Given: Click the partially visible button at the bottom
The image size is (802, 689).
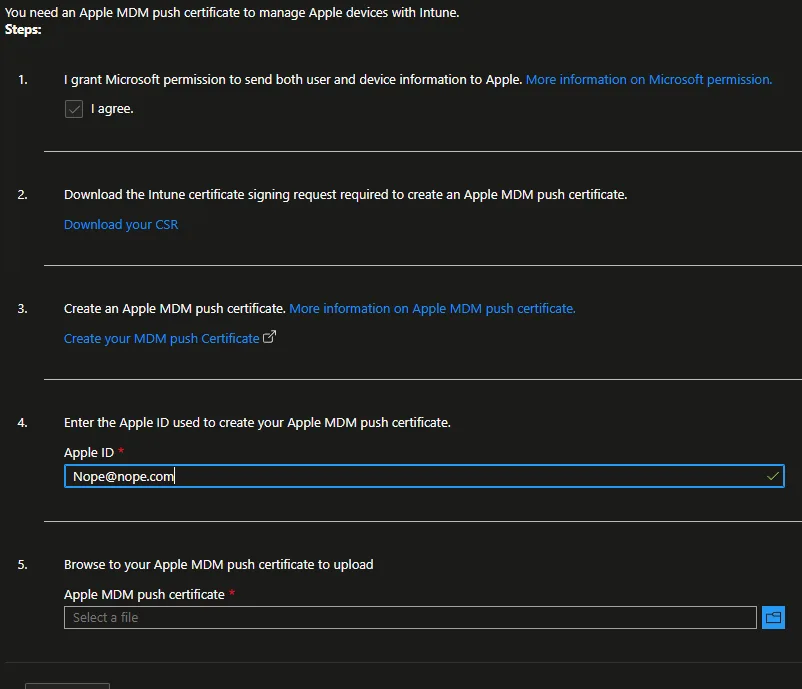Looking at the screenshot, I should point(67,685).
